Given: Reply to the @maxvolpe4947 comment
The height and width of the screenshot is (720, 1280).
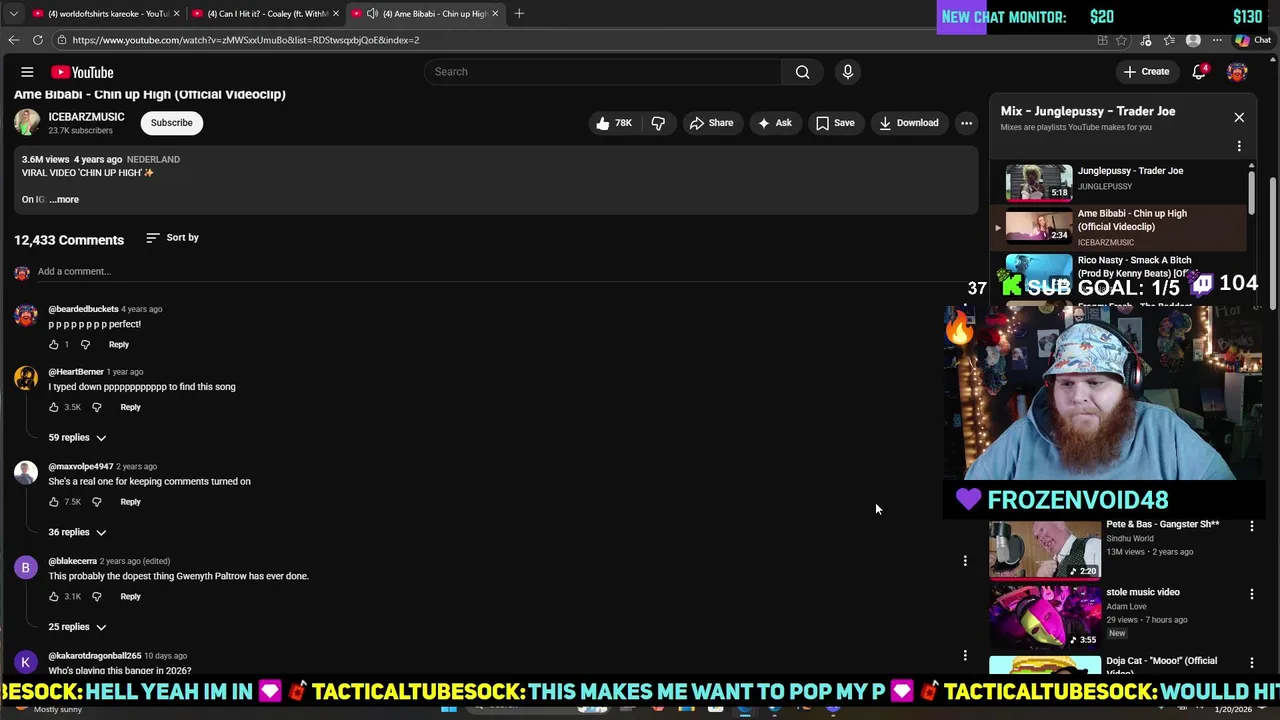Looking at the screenshot, I should click(131, 502).
